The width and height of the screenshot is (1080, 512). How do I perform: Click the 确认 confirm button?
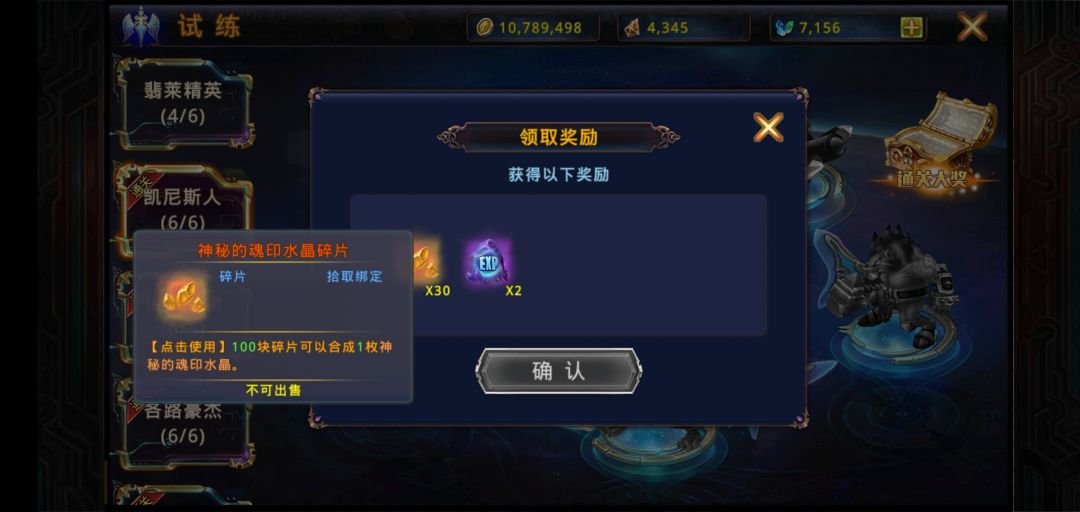coord(559,371)
